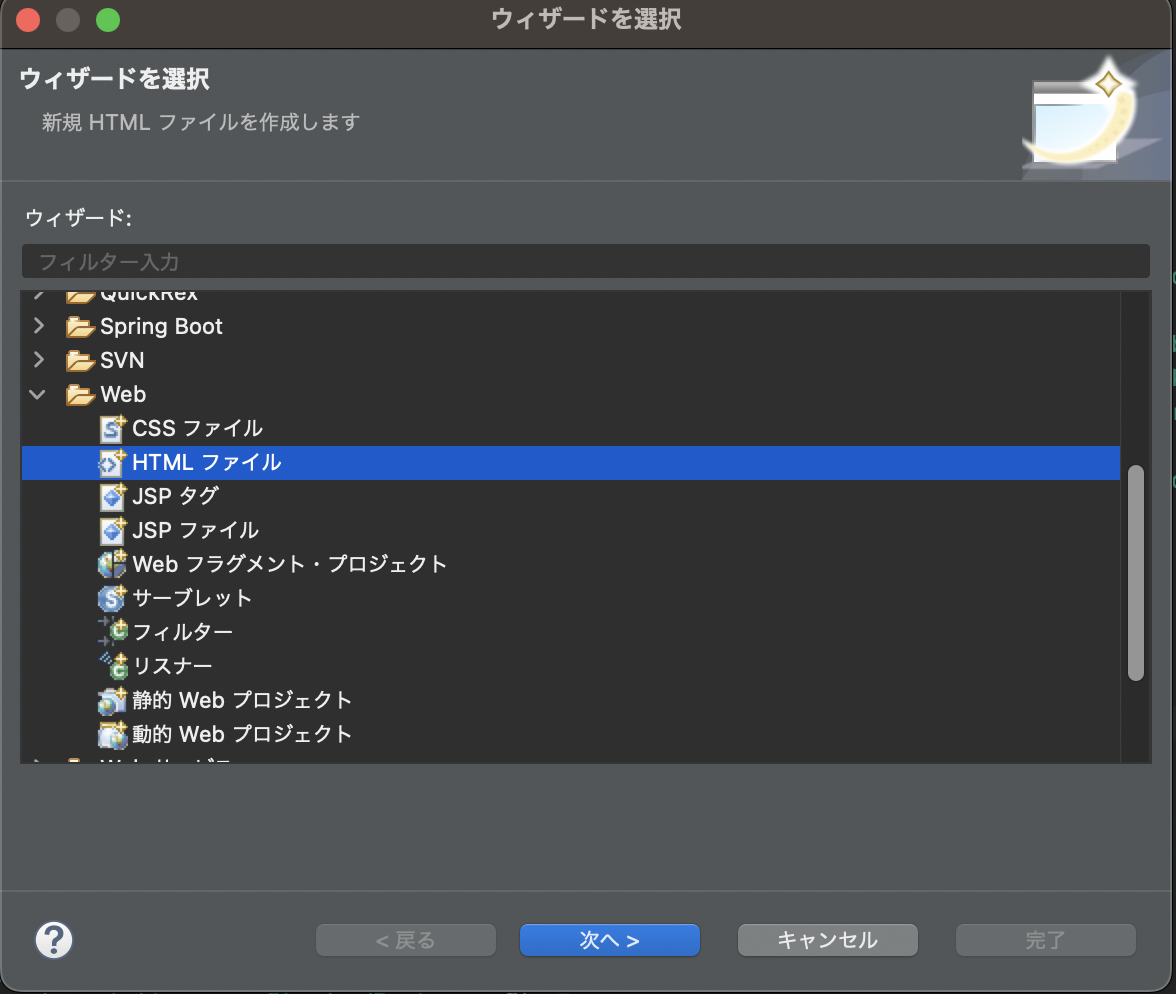Select the サーブレット wizard icon
This screenshot has height=994, width=1176.
111,598
